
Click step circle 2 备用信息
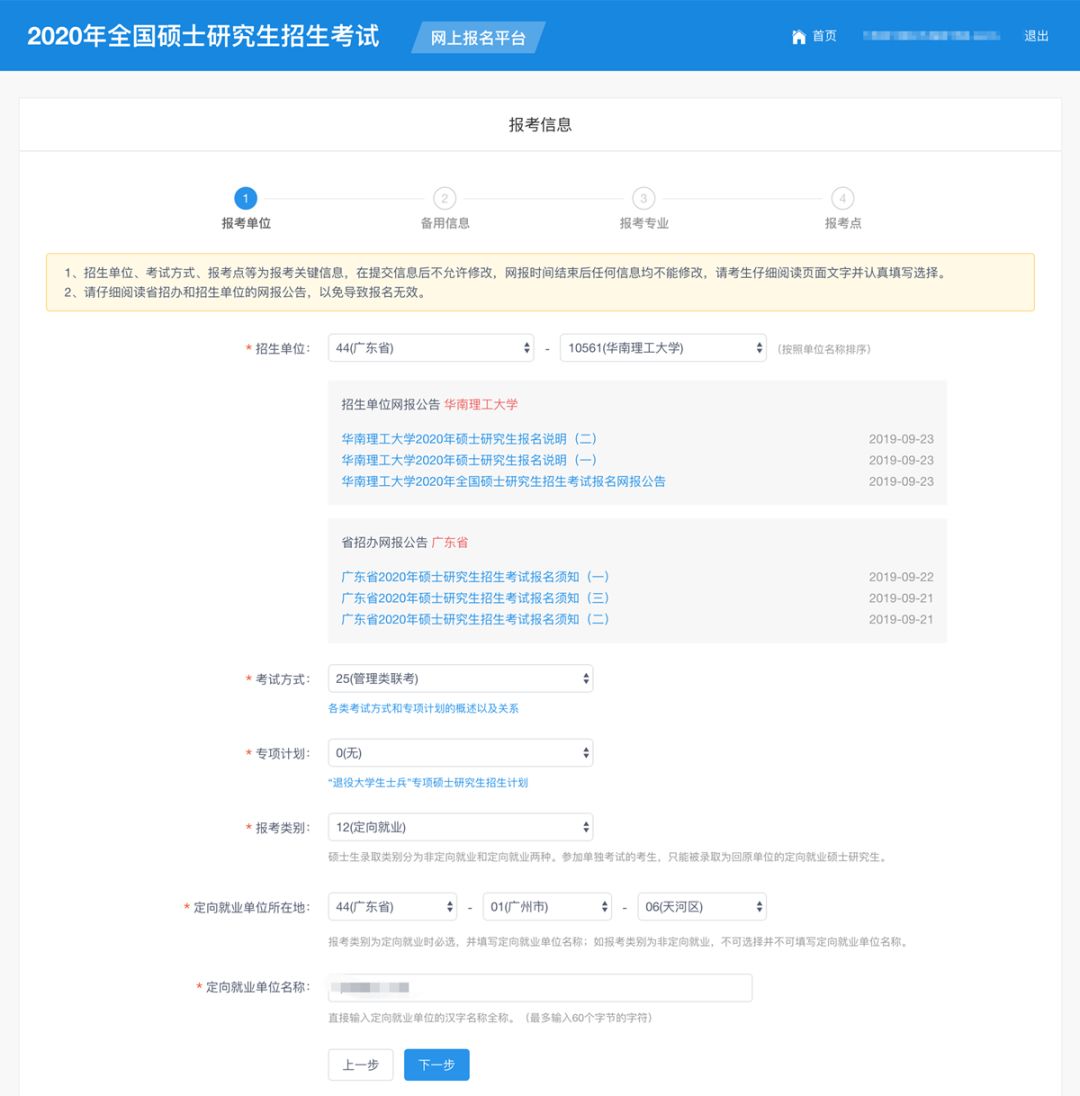444,197
